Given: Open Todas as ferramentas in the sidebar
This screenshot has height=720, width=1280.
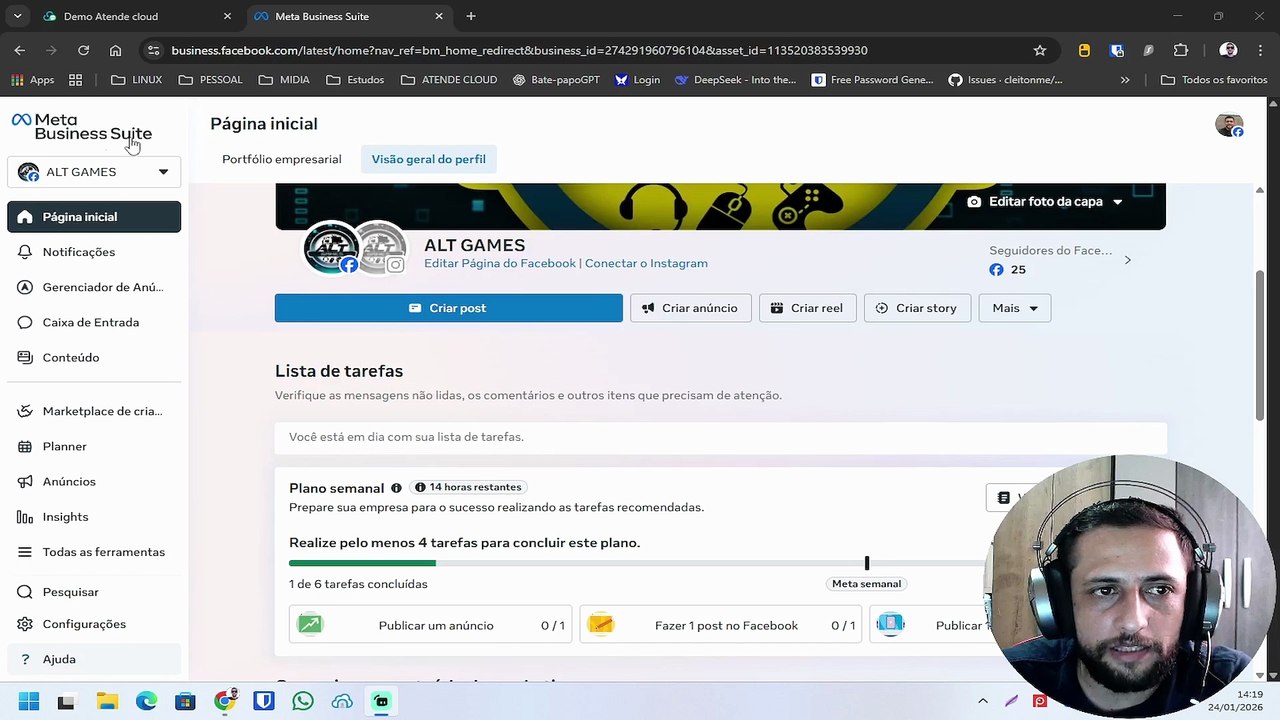Looking at the screenshot, I should click(x=94, y=552).
